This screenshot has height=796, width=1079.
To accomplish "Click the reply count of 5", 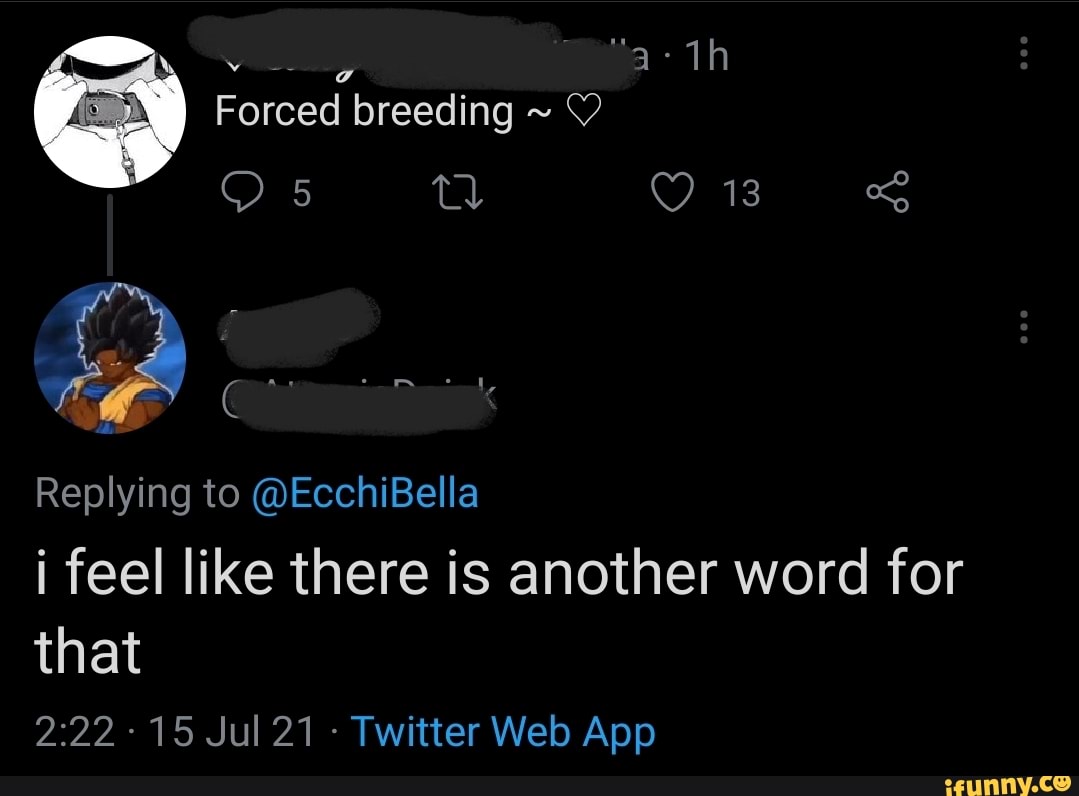I will [x=301, y=192].
